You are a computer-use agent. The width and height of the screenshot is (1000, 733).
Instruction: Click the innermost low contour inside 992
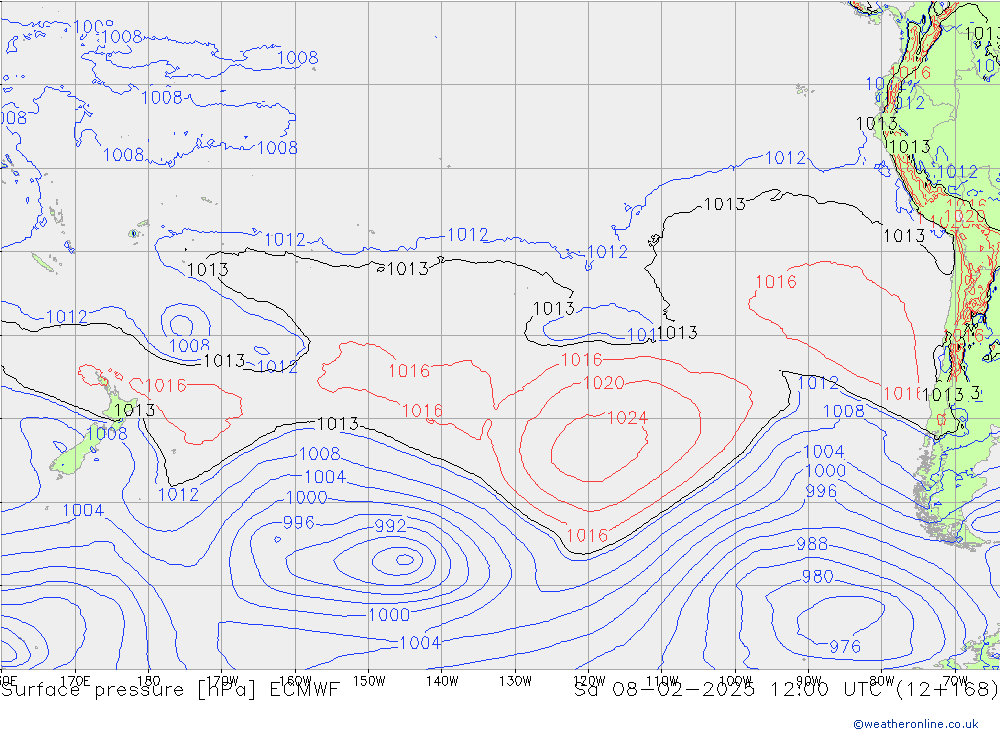click(x=405, y=560)
